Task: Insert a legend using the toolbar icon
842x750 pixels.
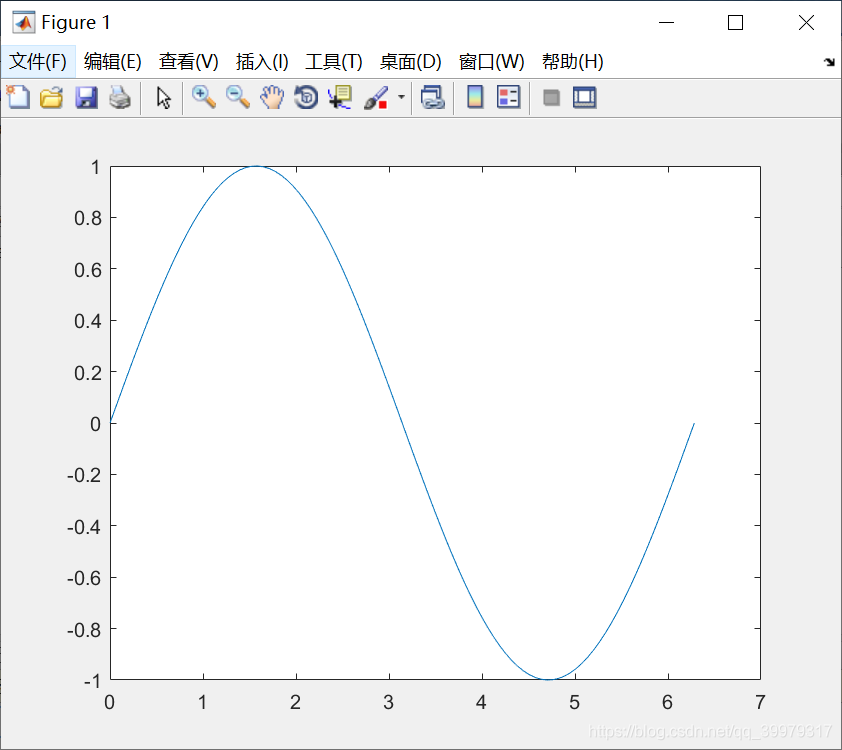Action: [x=509, y=98]
